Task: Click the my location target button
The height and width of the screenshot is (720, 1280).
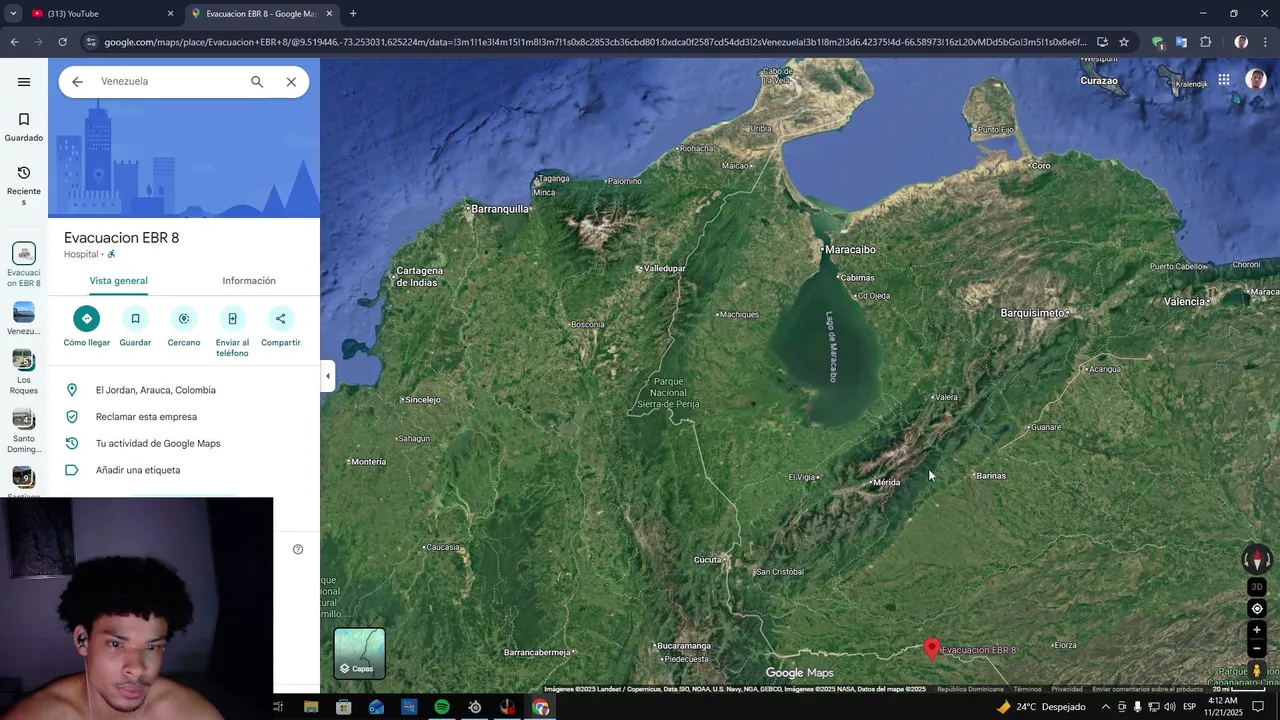Action: click(x=1257, y=609)
